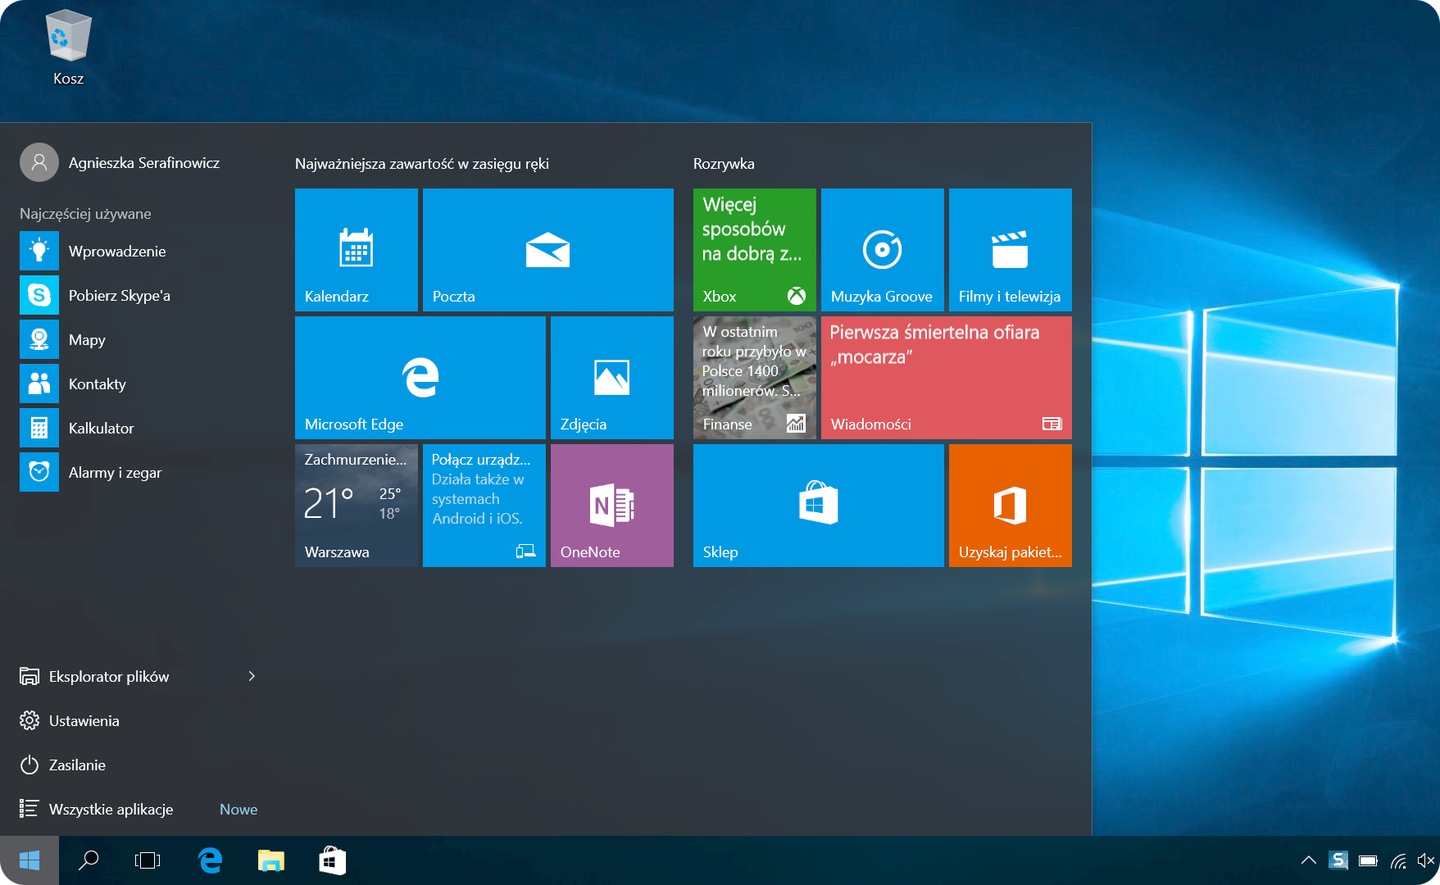This screenshot has height=885, width=1440.
Task: Launch Pobierz Skype'a entry
Action: (x=138, y=295)
